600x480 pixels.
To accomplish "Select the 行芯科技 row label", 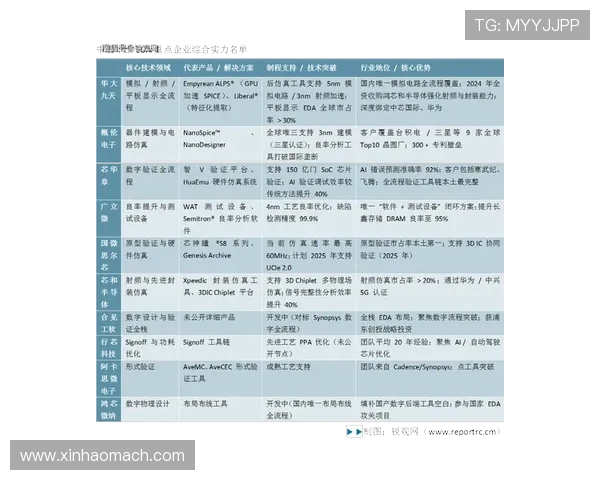I will (109, 347).
